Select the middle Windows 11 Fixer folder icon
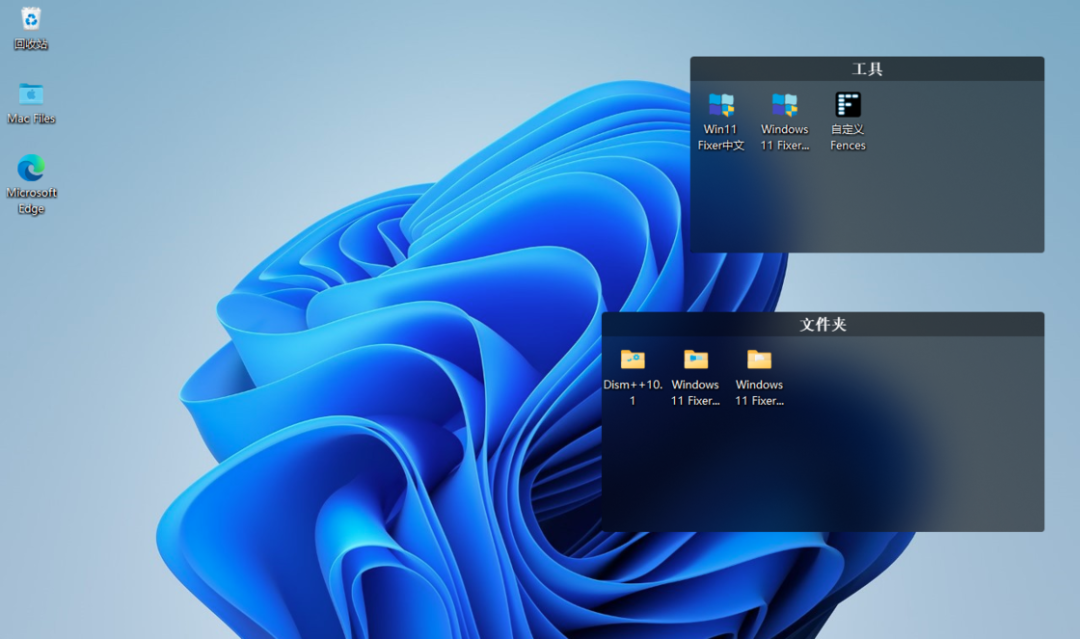Viewport: 1080px width, 639px height. pyautogui.click(x=696, y=360)
